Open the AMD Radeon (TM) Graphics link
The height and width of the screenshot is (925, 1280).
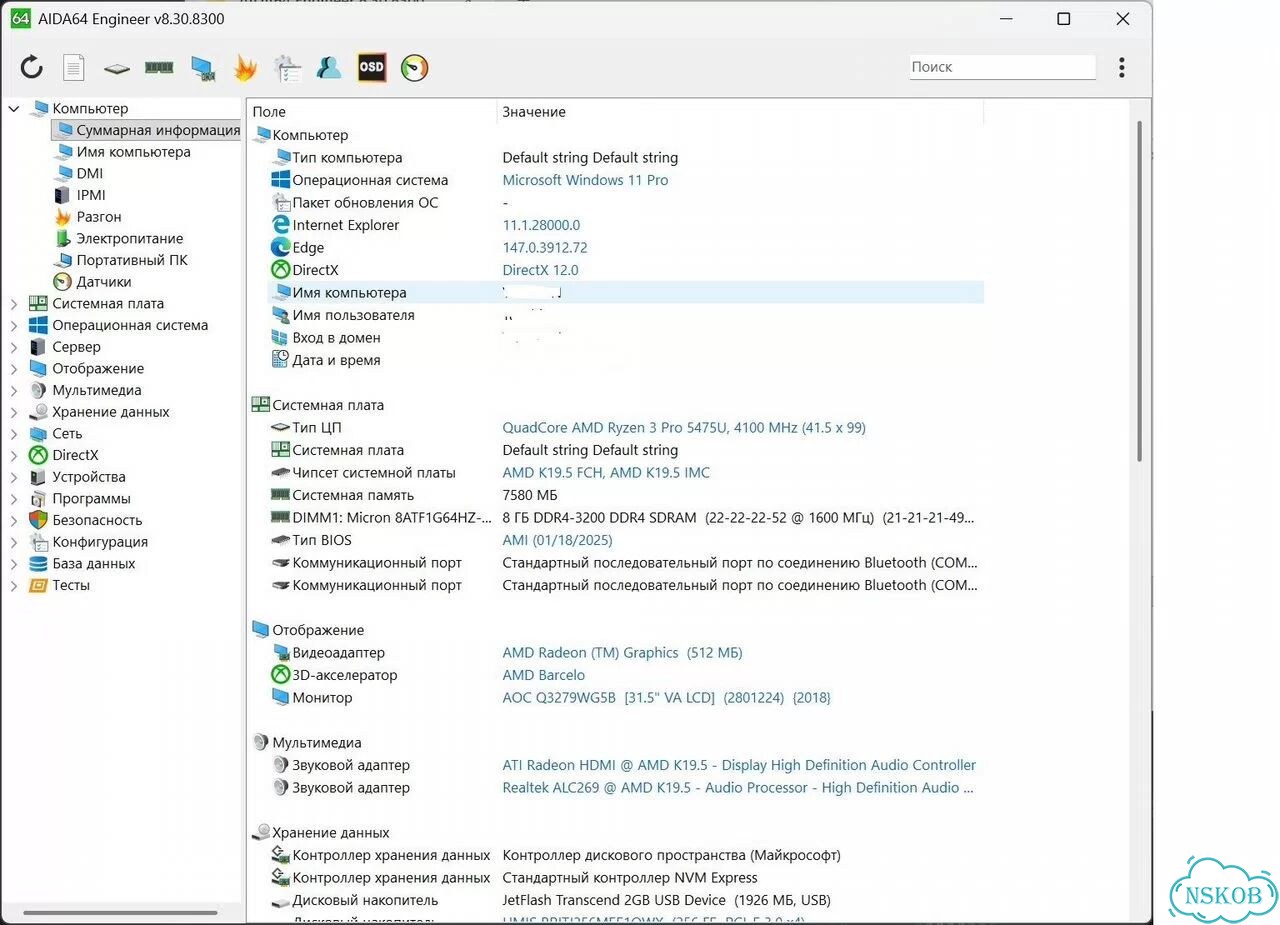pos(590,653)
